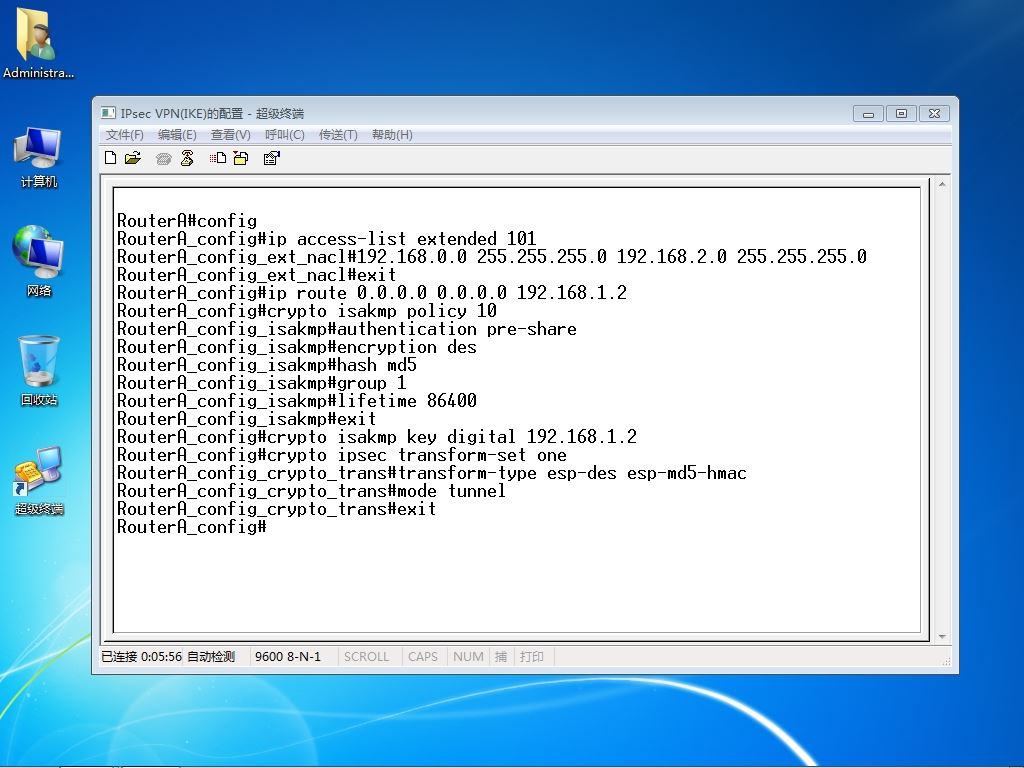Select the 网络 desktop icon
The height and width of the screenshot is (768, 1024).
[x=38, y=261]
